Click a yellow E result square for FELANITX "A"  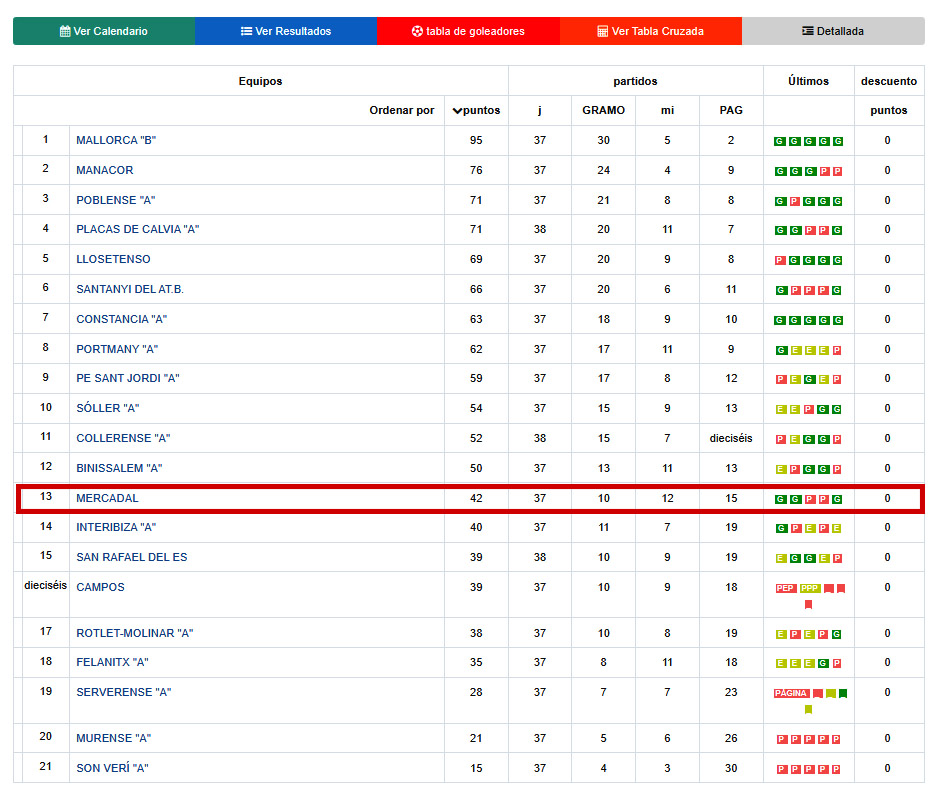pos(780,662)
